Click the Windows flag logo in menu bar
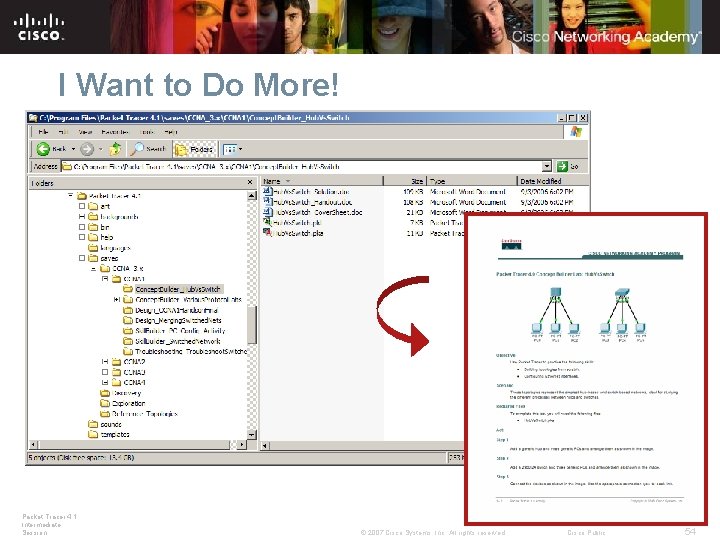Viewport: 720px width, 540px height. point(576,132)
